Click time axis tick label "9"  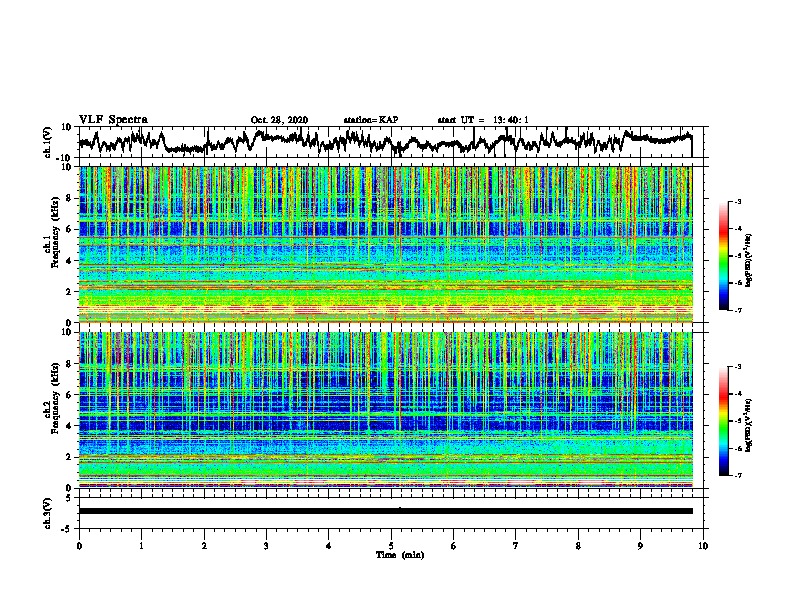tap(640, 546)
